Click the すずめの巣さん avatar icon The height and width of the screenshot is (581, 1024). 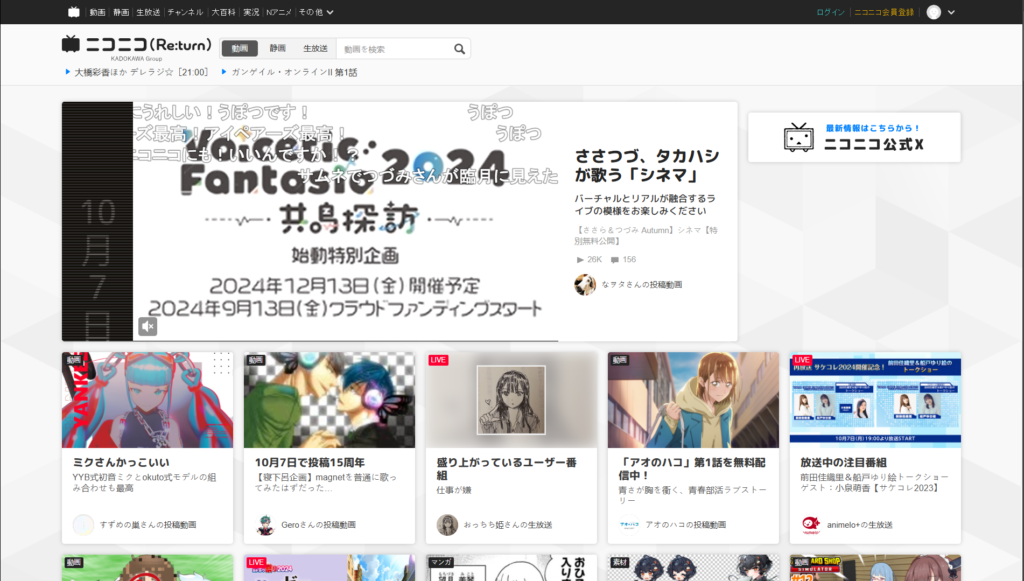tap(83, 525)
